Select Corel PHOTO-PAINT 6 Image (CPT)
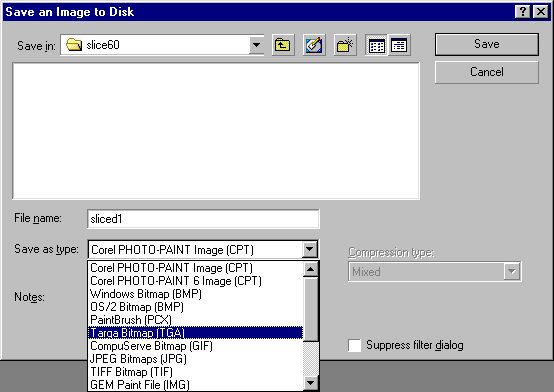554x392 pixels. [195, 281]
